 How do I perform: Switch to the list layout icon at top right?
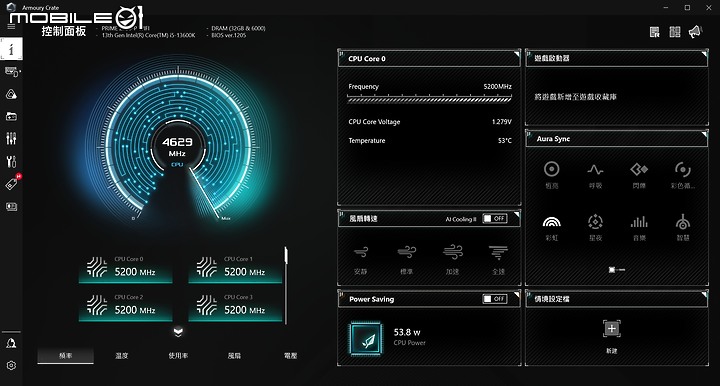click(x=655, y=32)
